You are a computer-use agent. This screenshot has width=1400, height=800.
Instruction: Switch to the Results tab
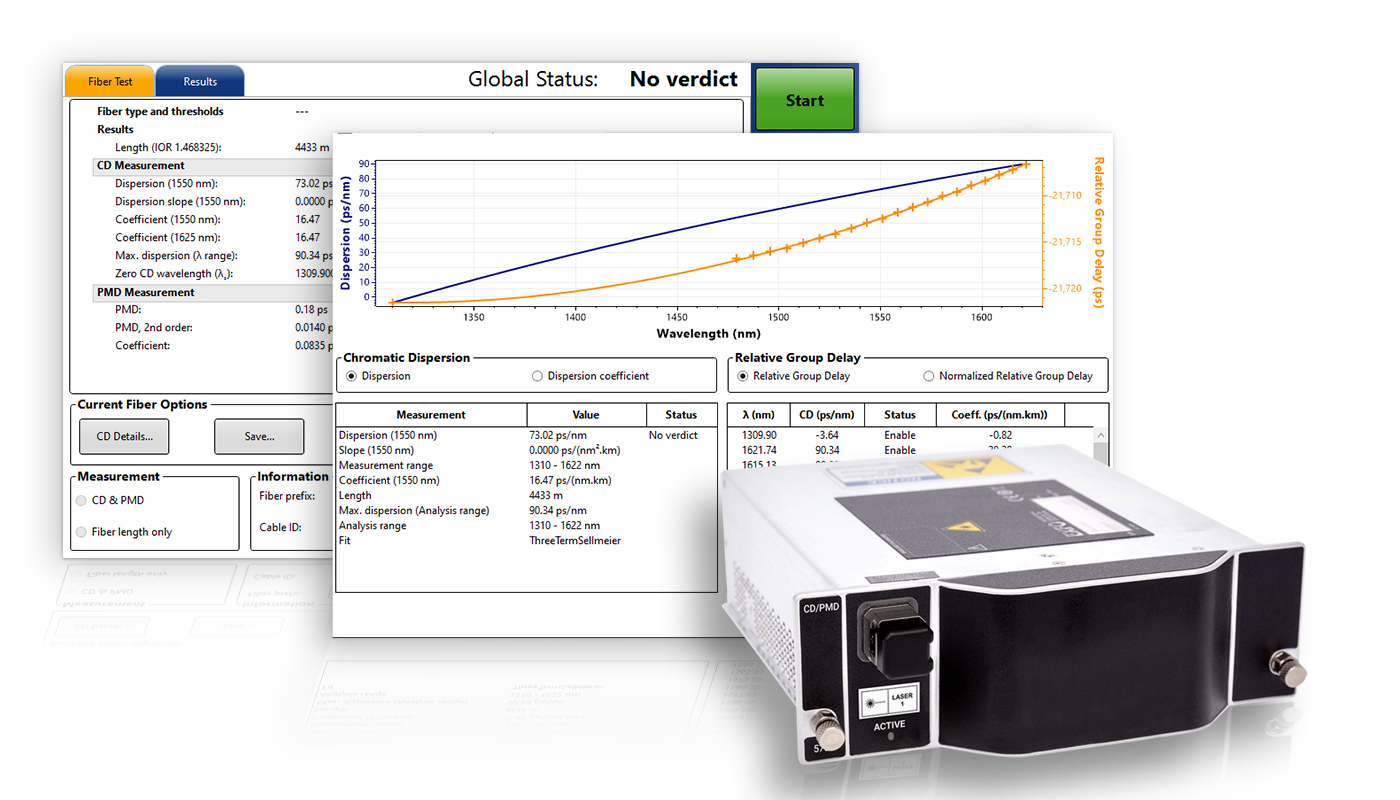coord(199,80)
